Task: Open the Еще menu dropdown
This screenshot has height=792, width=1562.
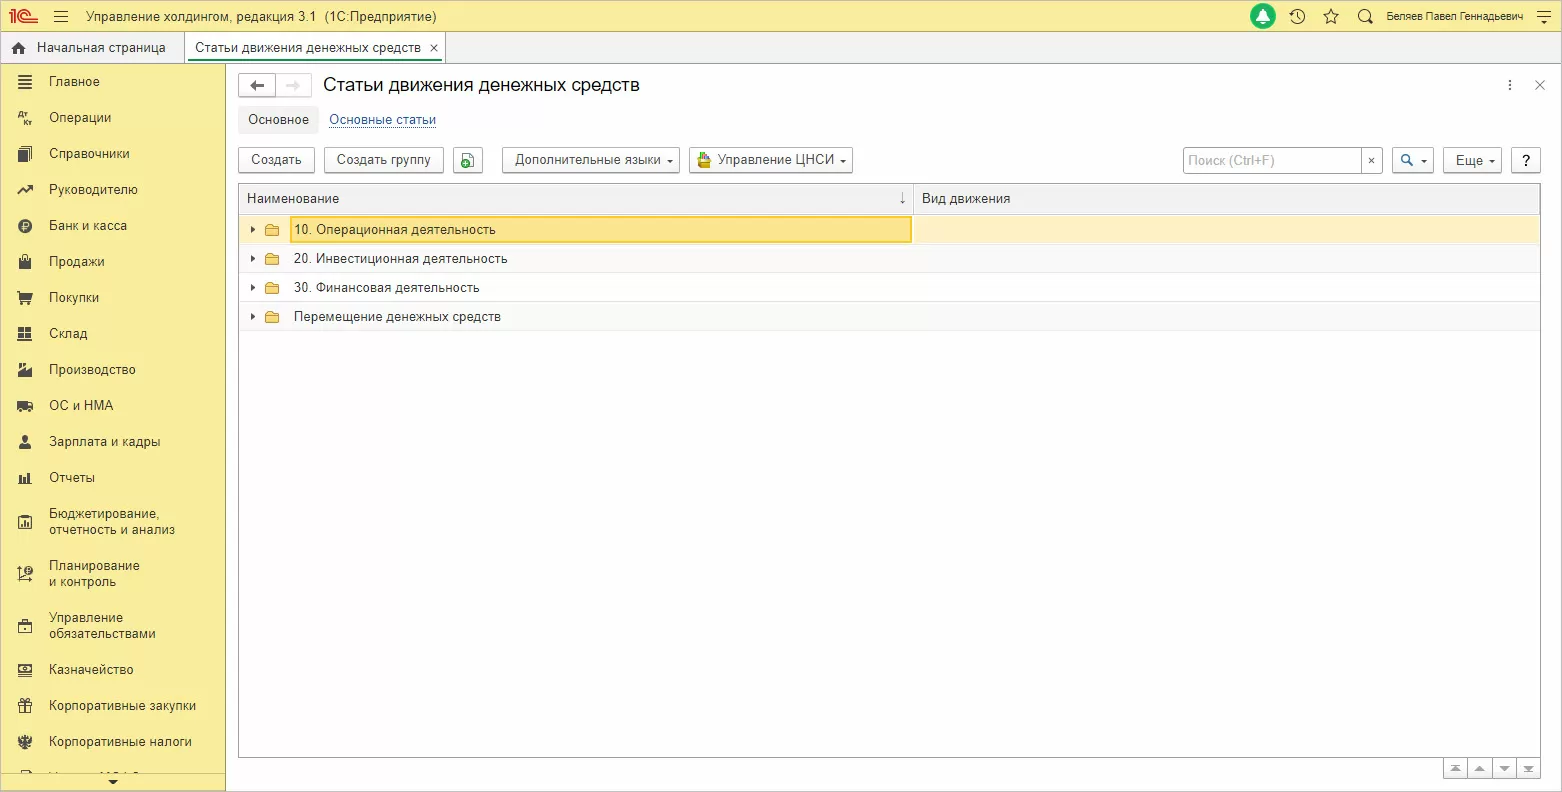Action: click(1472, 160)
